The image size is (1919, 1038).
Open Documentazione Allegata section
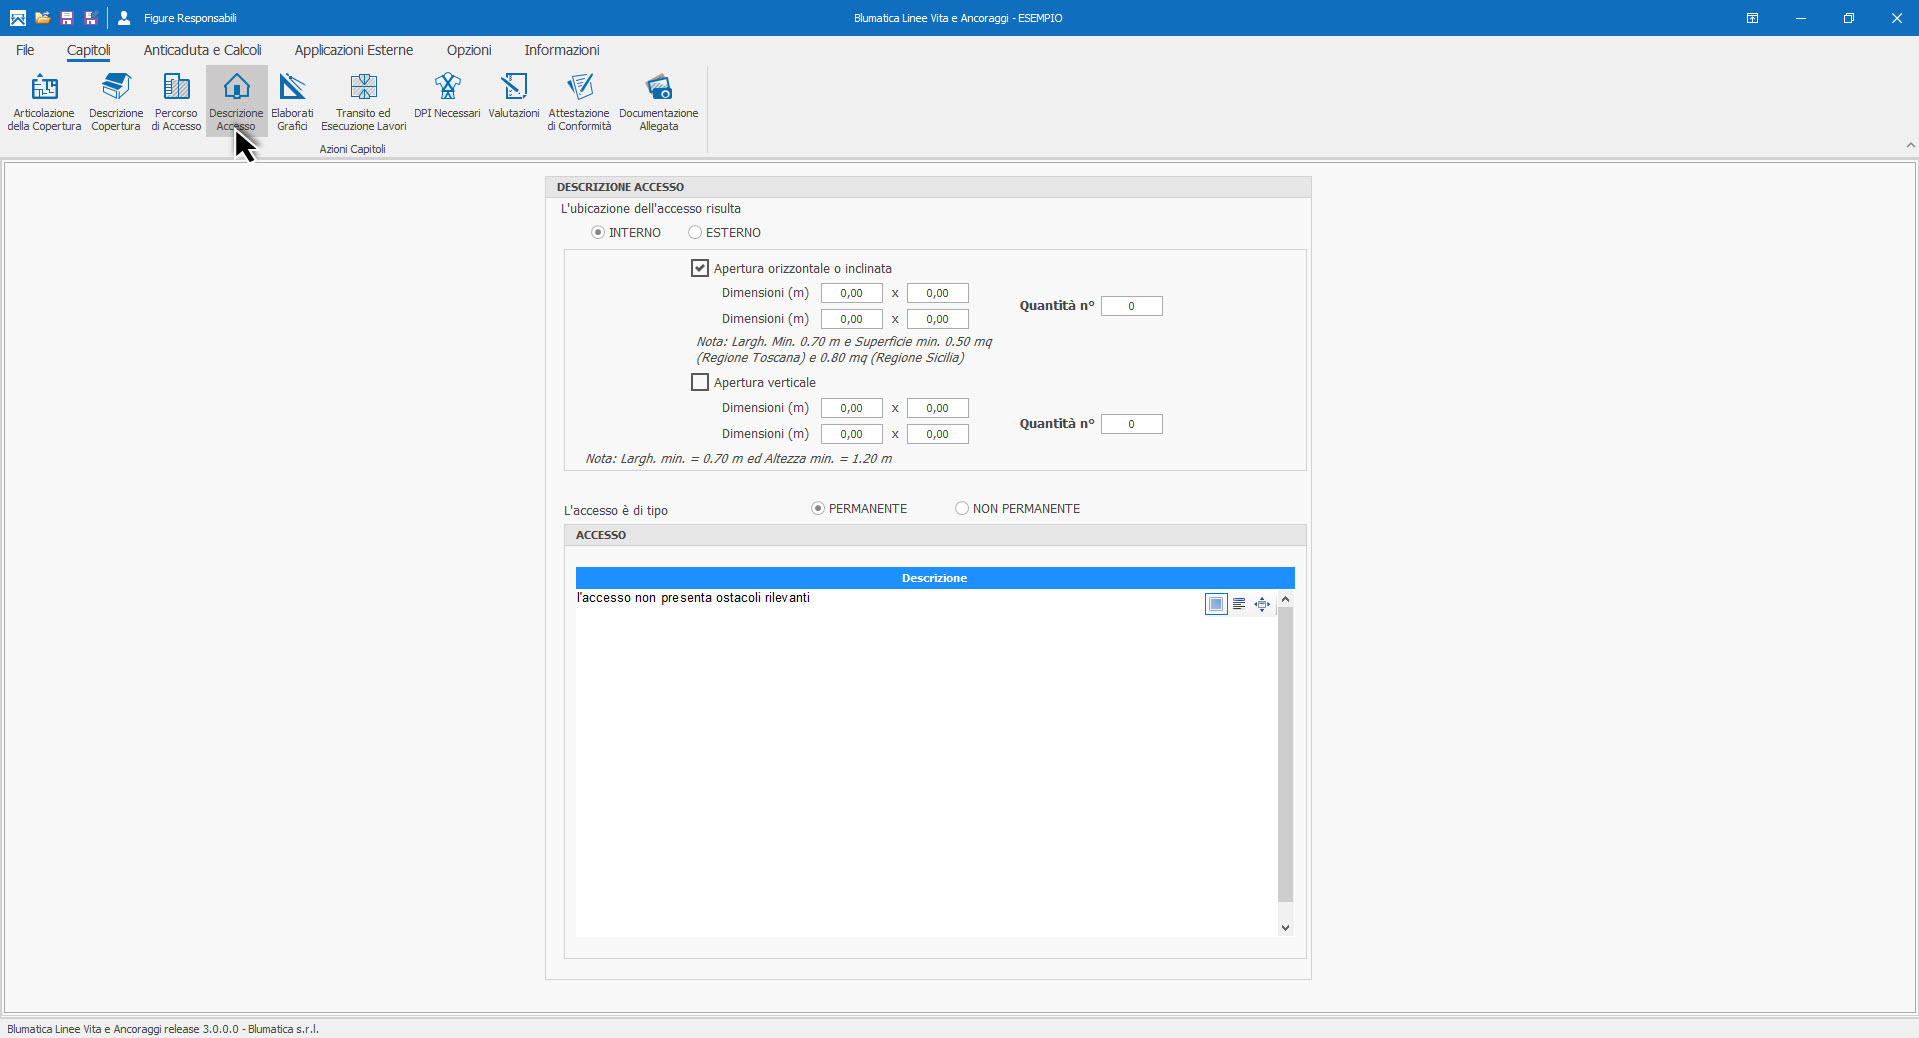[x=658, y=100]
